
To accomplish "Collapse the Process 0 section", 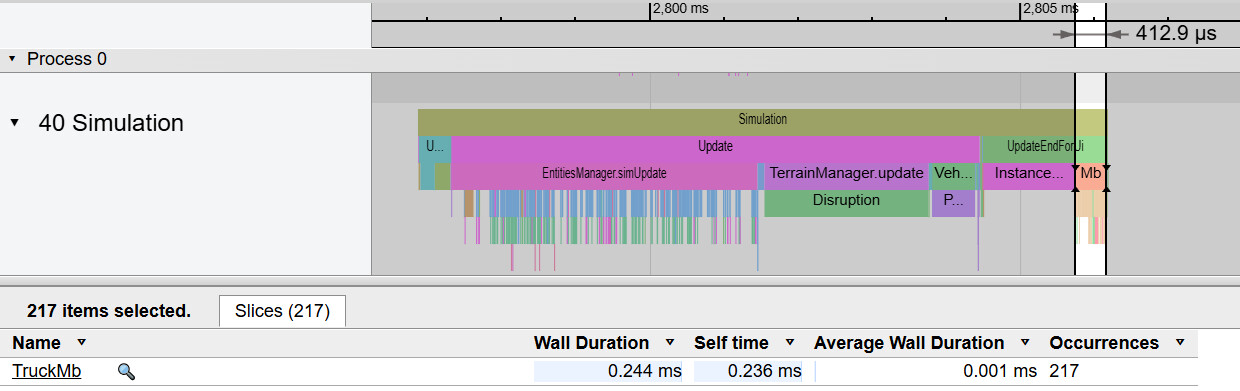I will 12,59.
